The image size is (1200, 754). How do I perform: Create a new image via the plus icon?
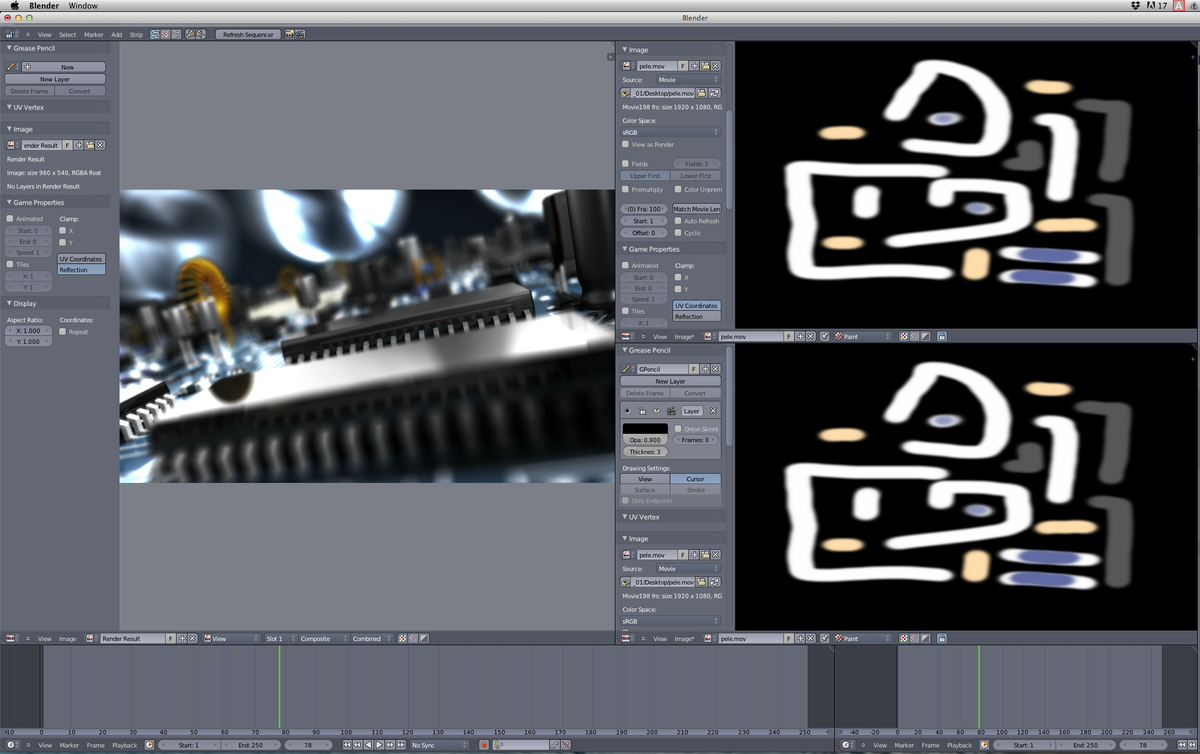tap(695, 66)
